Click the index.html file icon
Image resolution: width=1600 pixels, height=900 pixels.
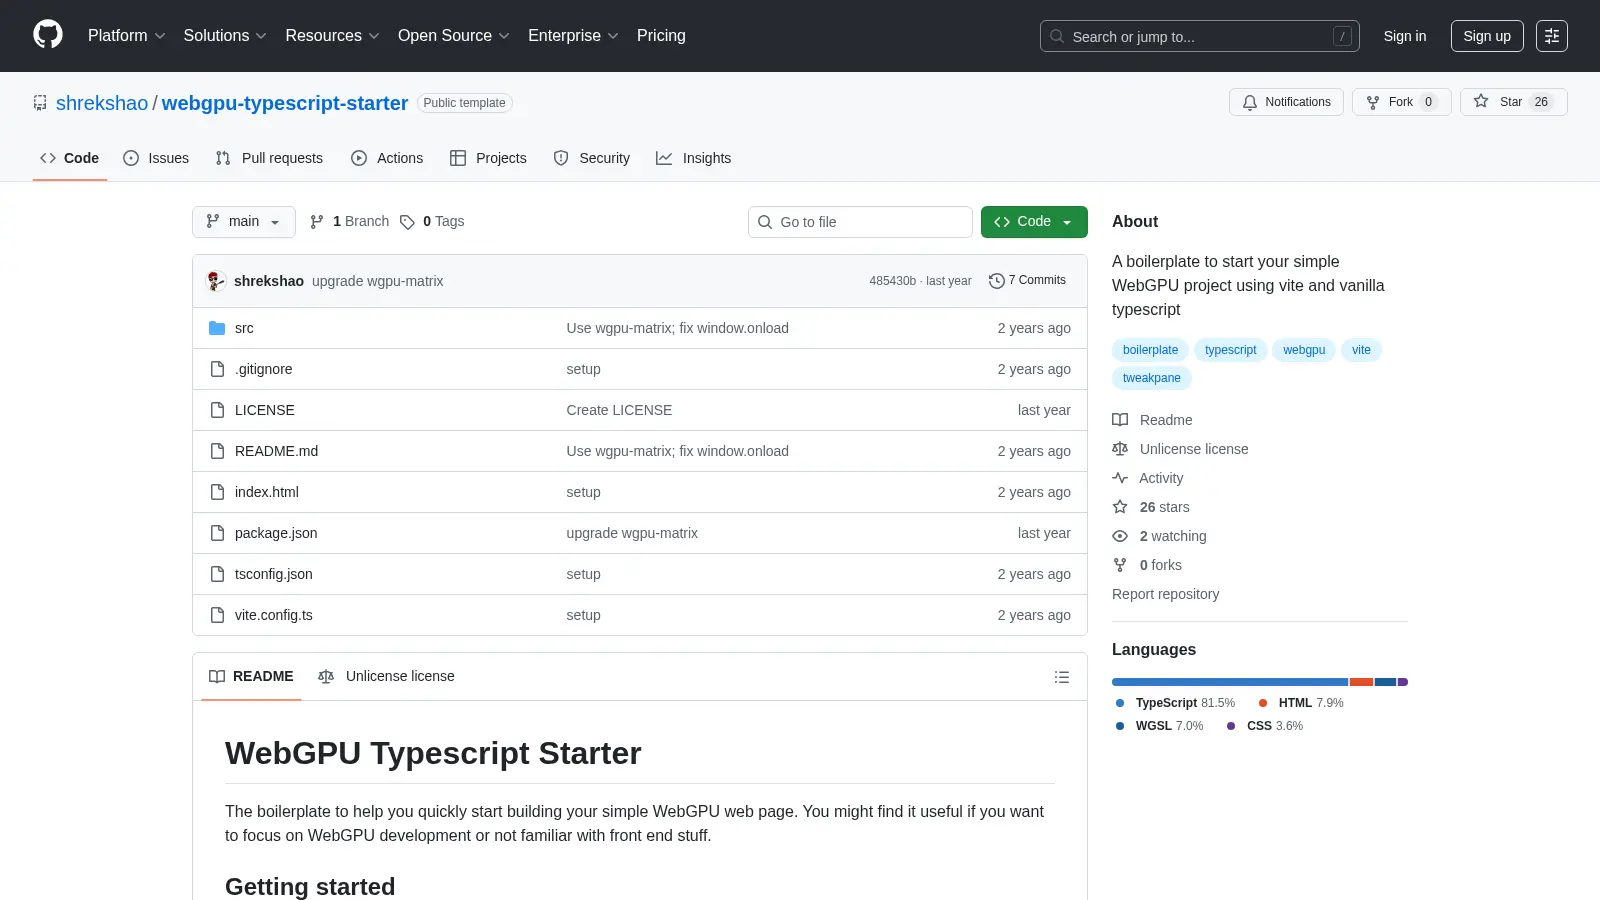[217, 492]
